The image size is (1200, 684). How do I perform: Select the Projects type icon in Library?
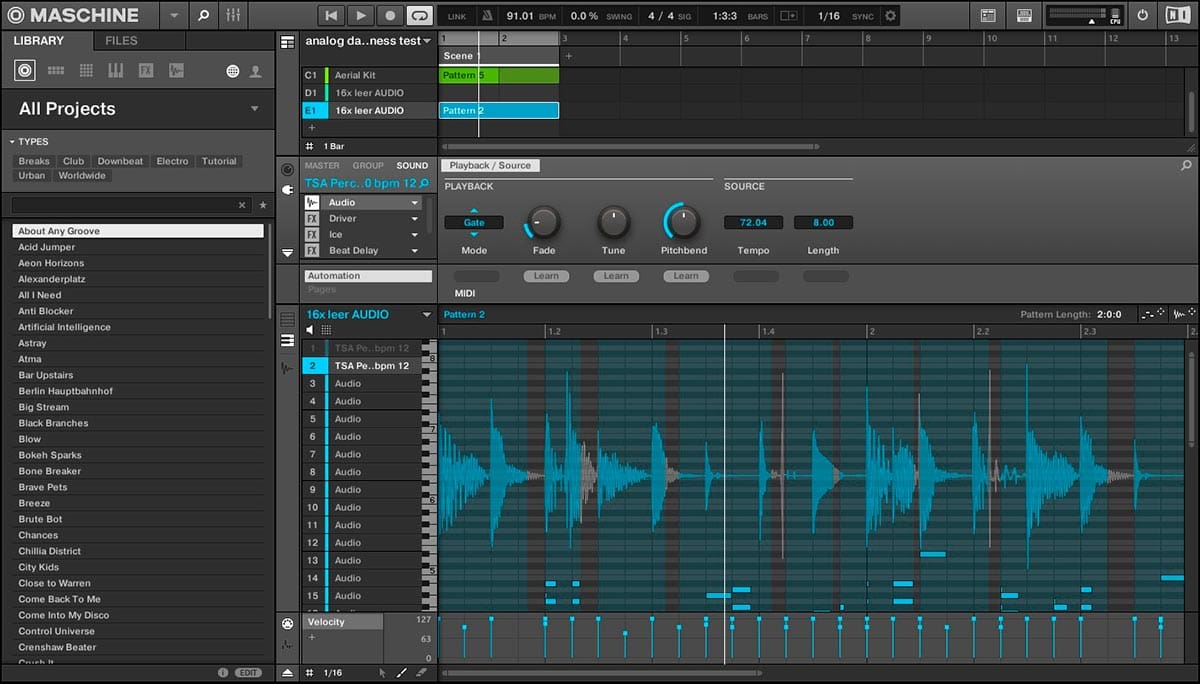pyautogui.click(x=25, y=70)
